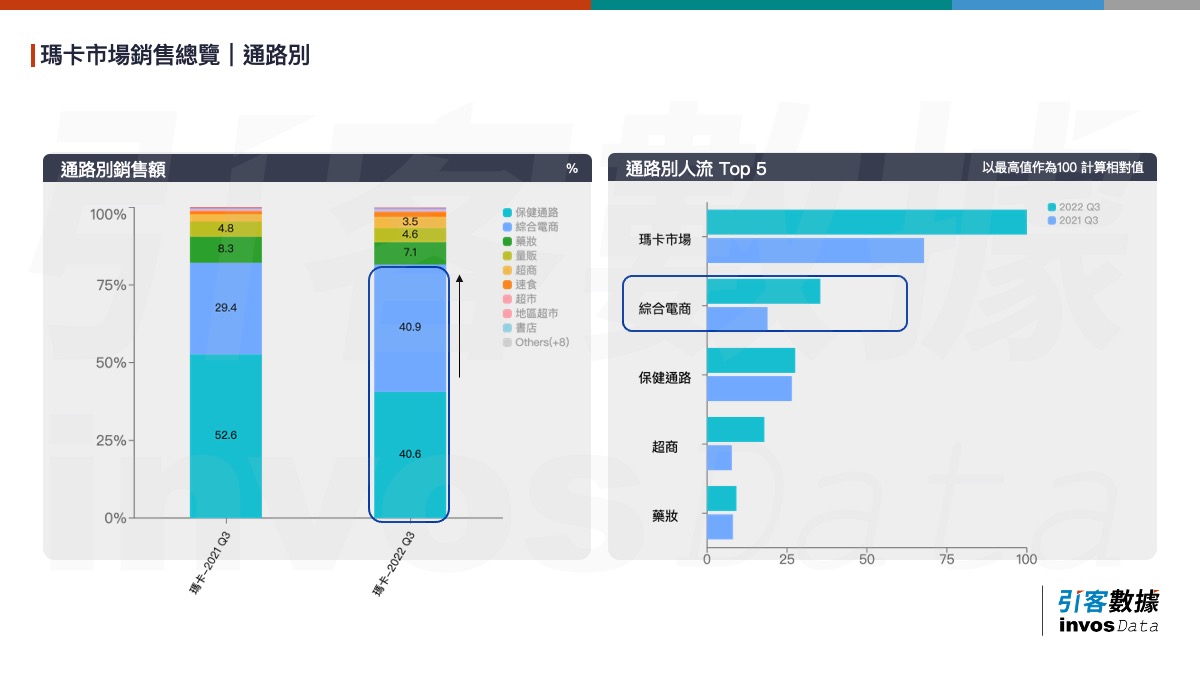1200x675 pixels.
Task: Click the 藥妝 legend color dot
Action: (507, 242)
